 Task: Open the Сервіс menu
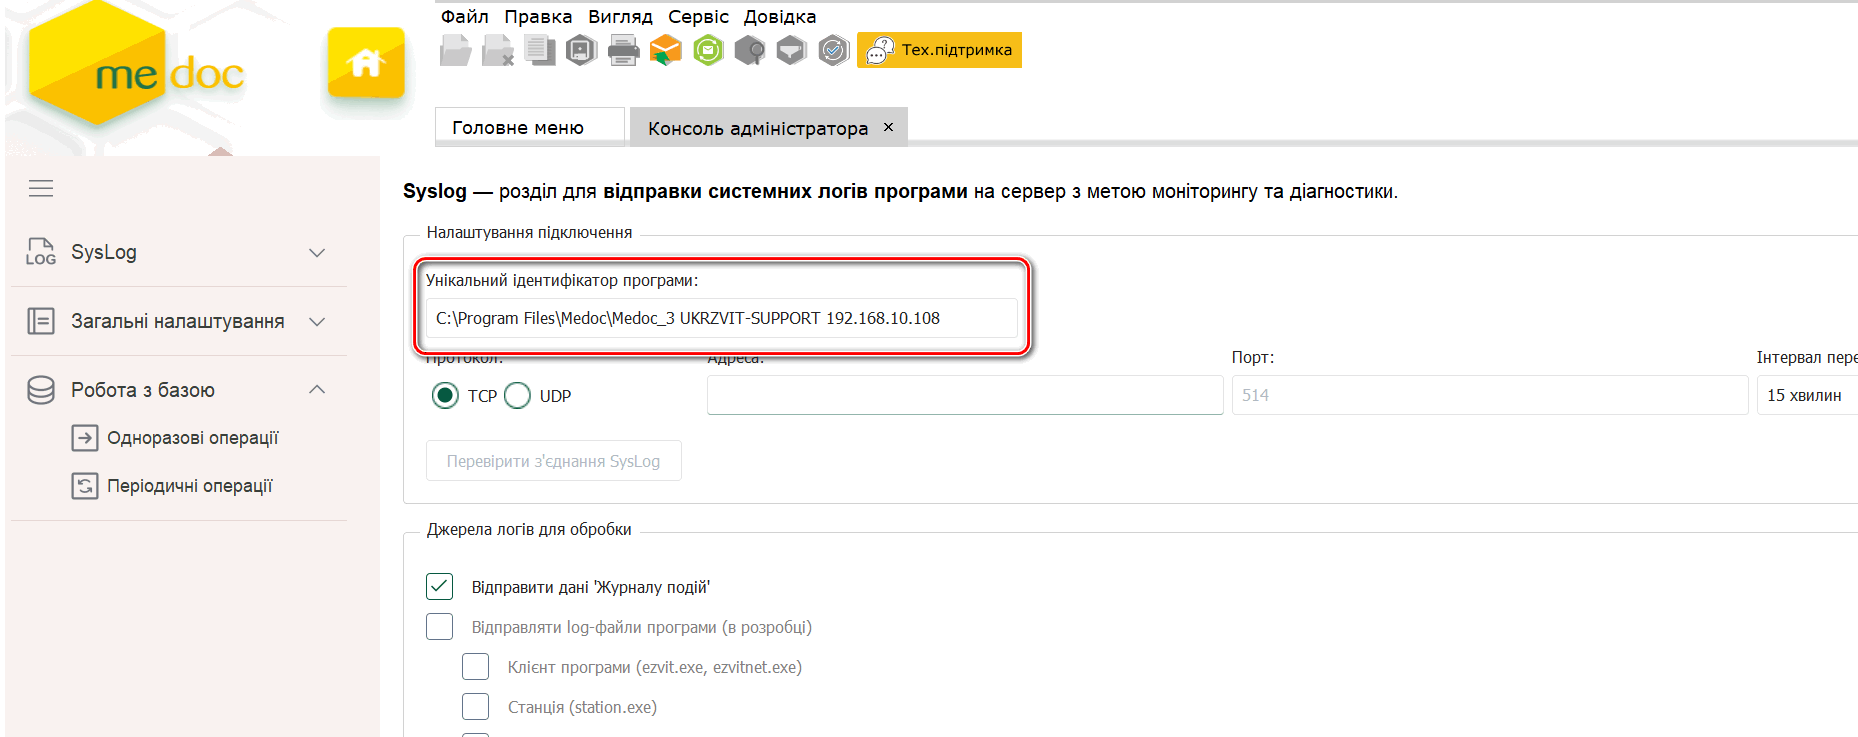[698, 17]
